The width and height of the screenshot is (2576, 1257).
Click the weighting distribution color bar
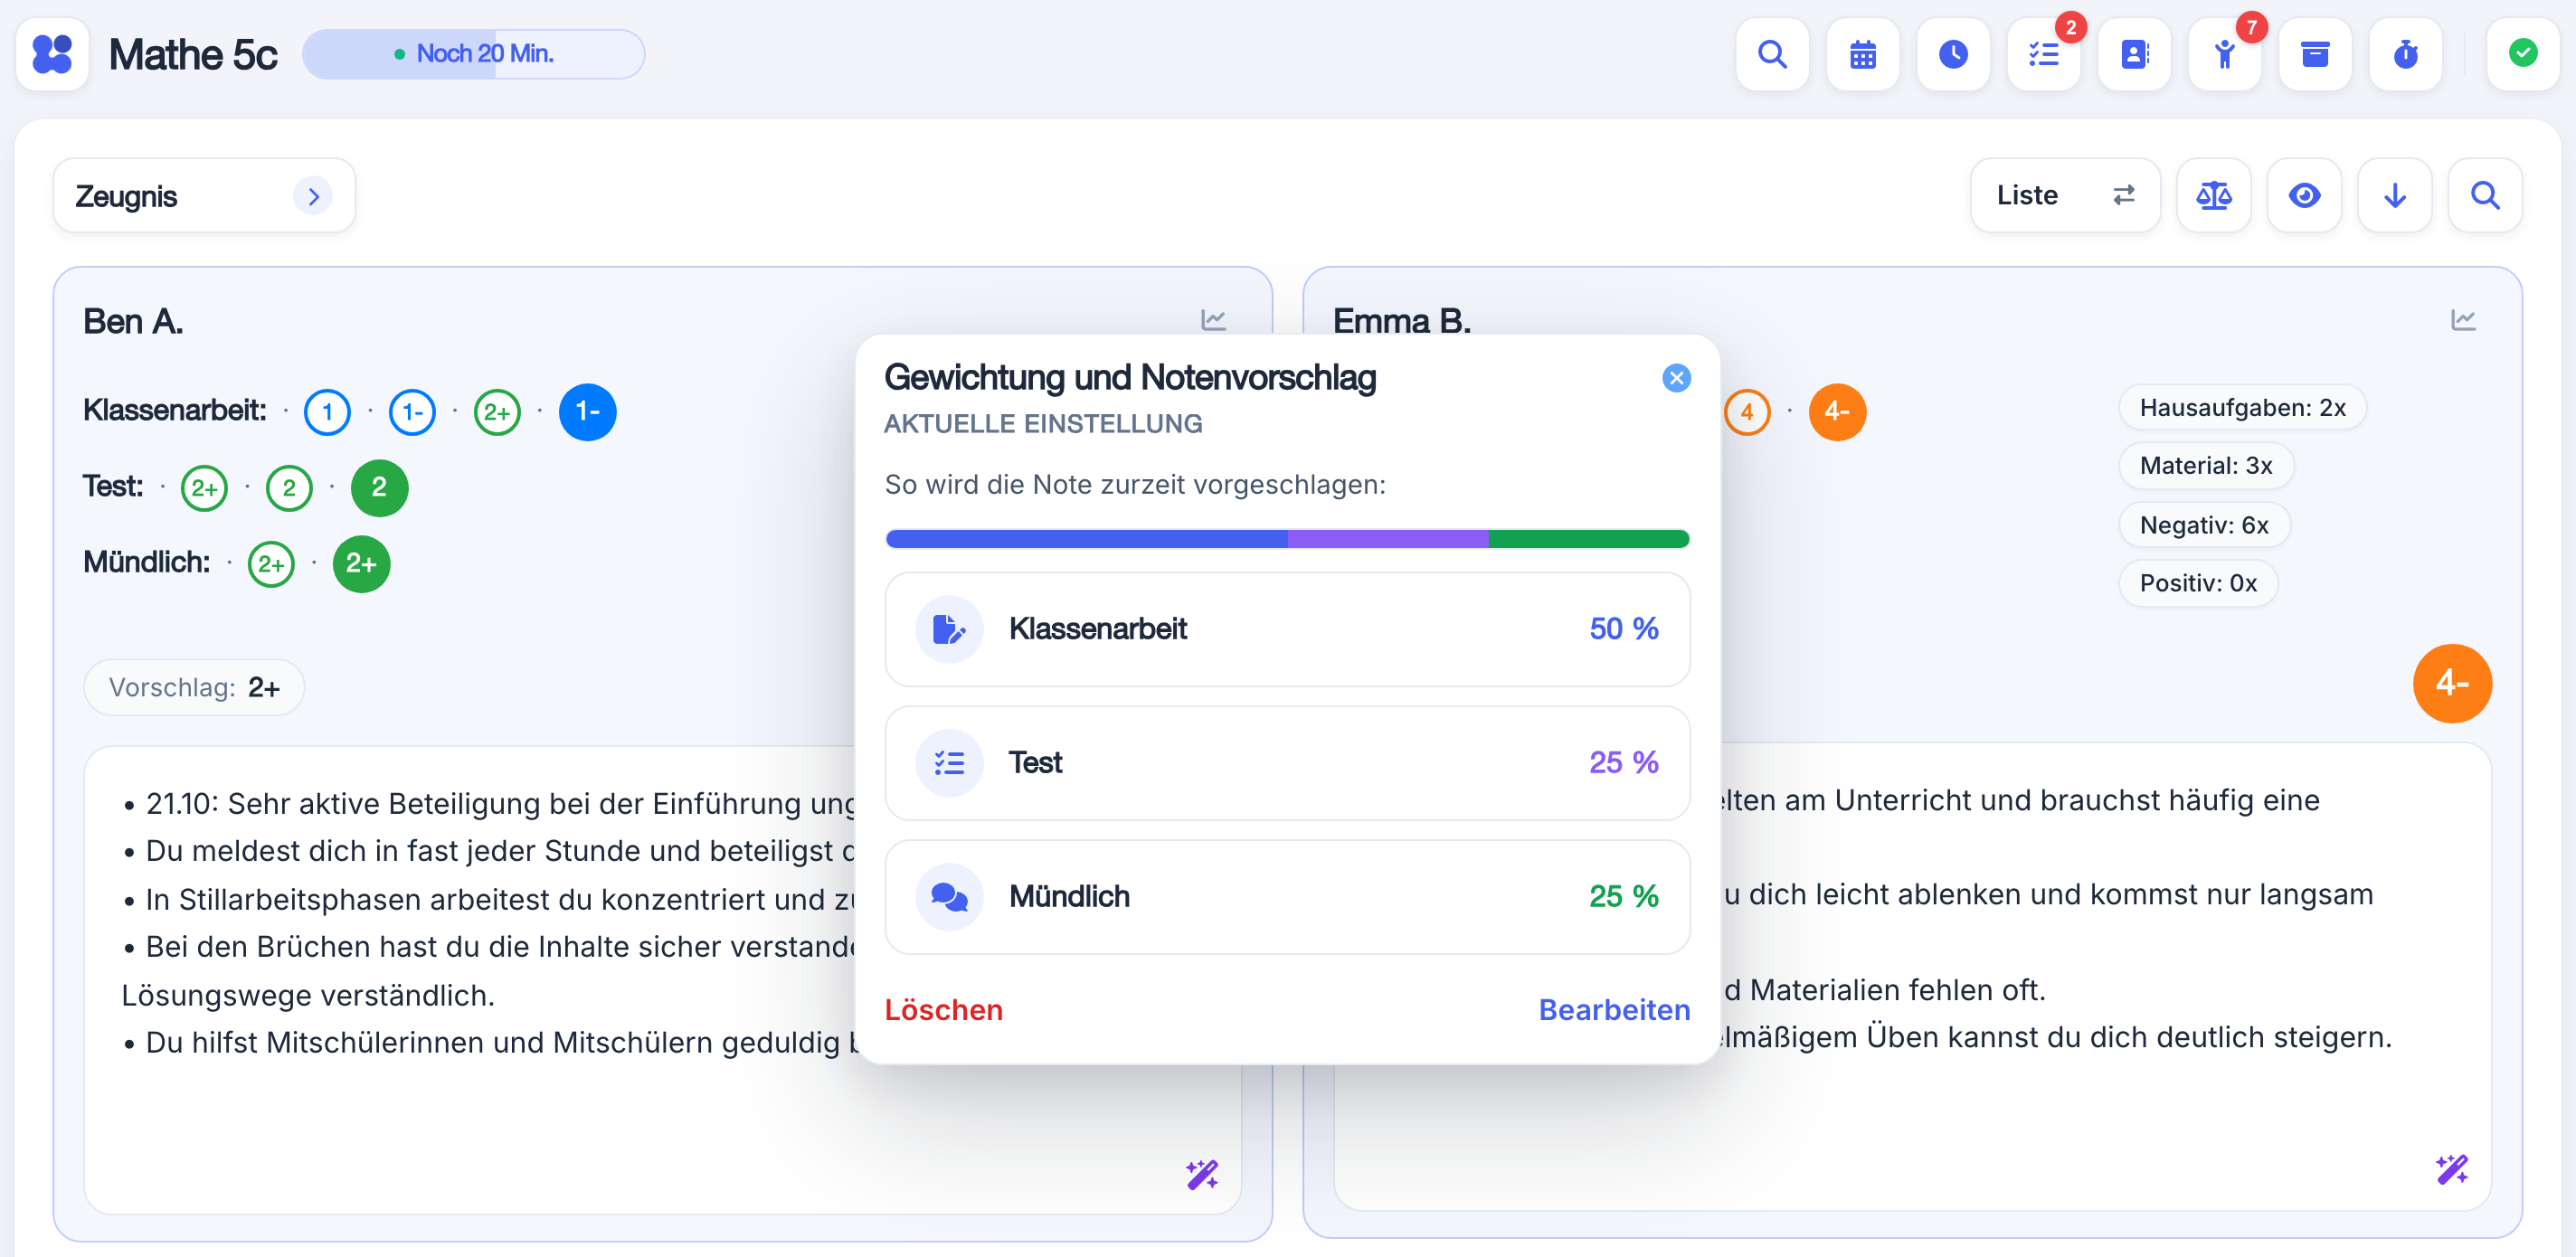[1287, 539]
